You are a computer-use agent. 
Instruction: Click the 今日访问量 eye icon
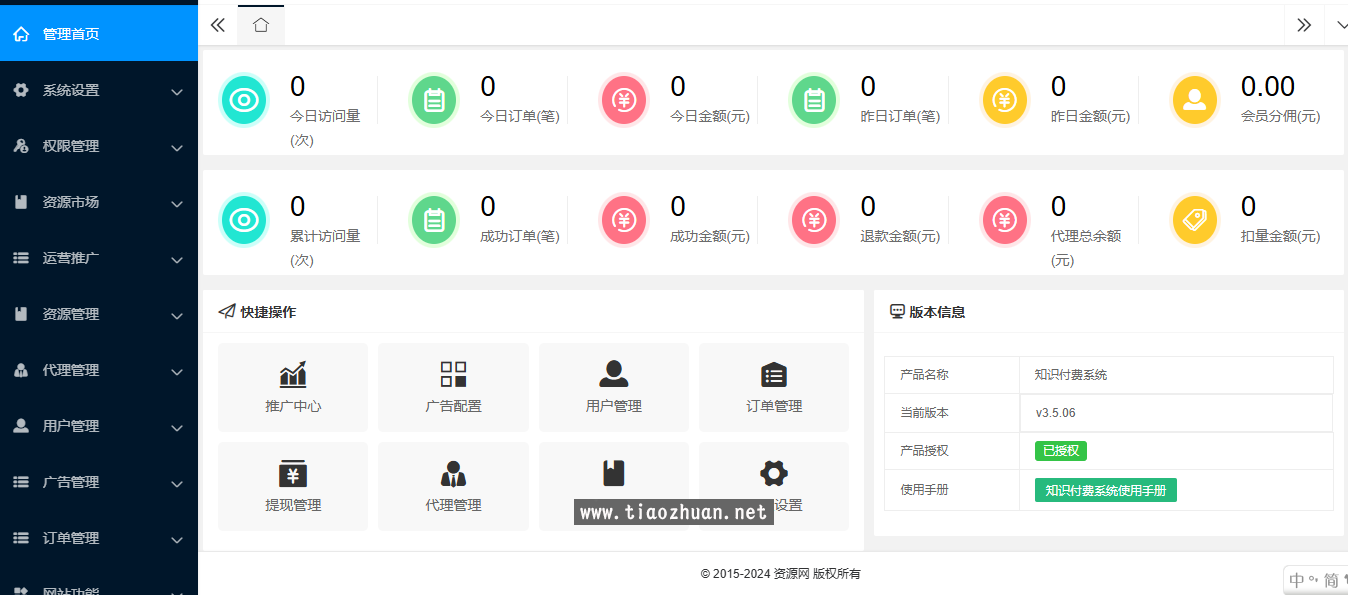[x=243, y=100]
